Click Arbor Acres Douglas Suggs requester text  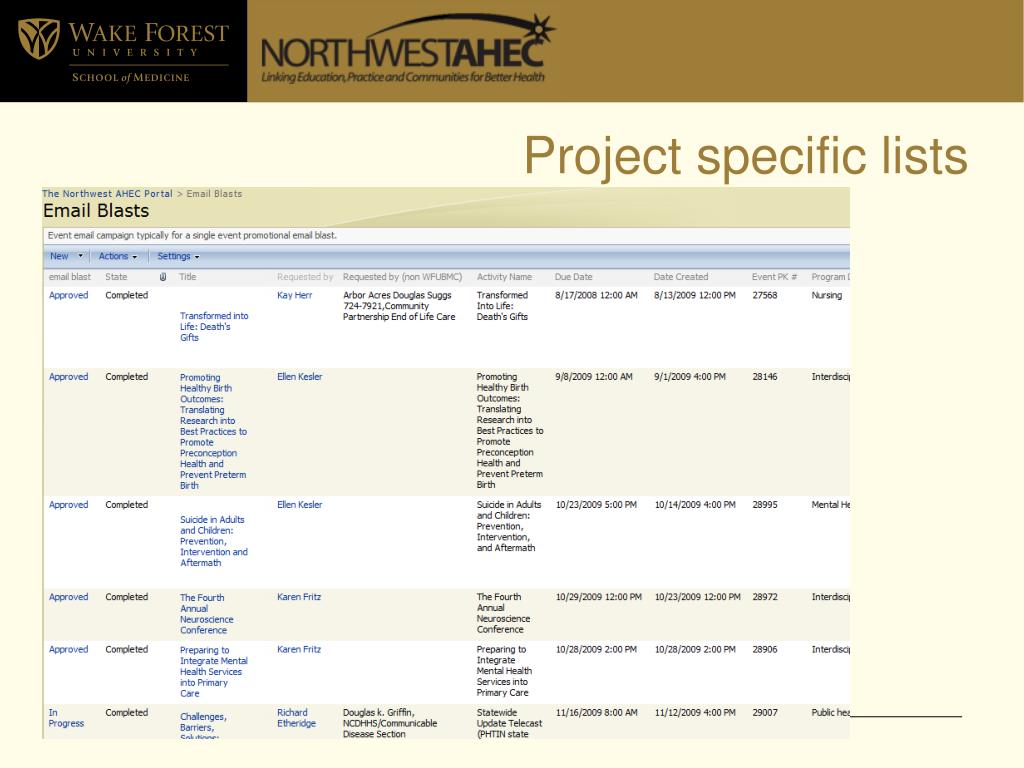[x=399, y=306]
